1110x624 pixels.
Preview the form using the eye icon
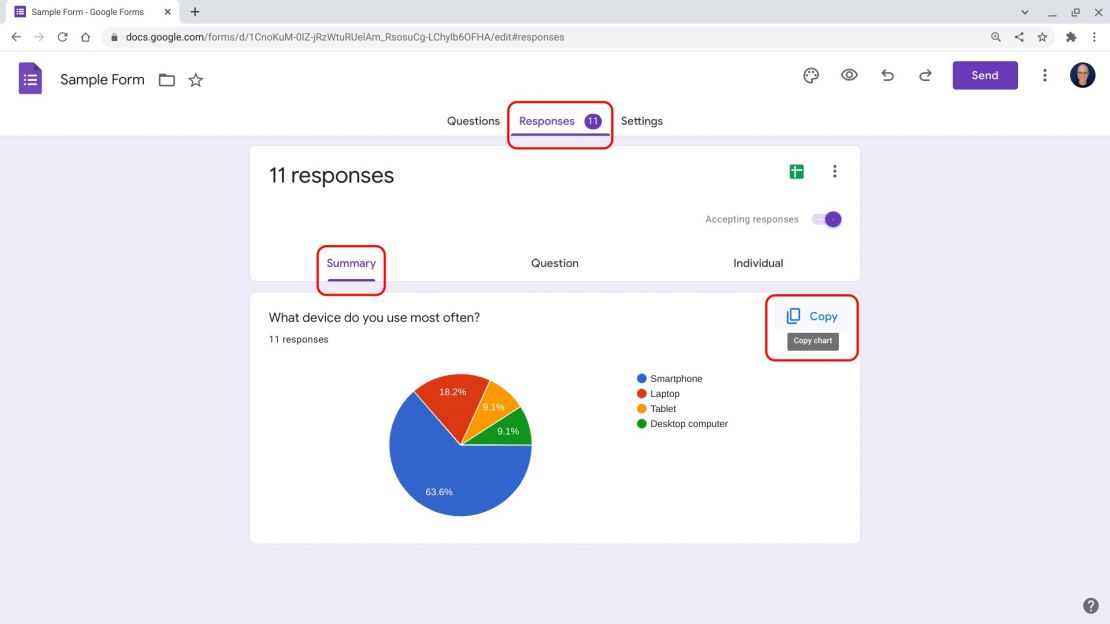(849, 74)
